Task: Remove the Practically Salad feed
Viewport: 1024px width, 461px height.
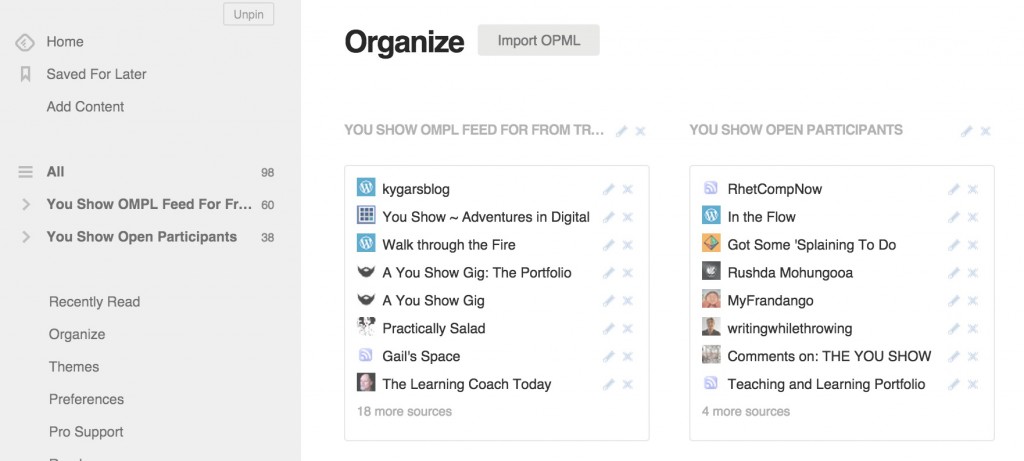Action: pos(628,329)
